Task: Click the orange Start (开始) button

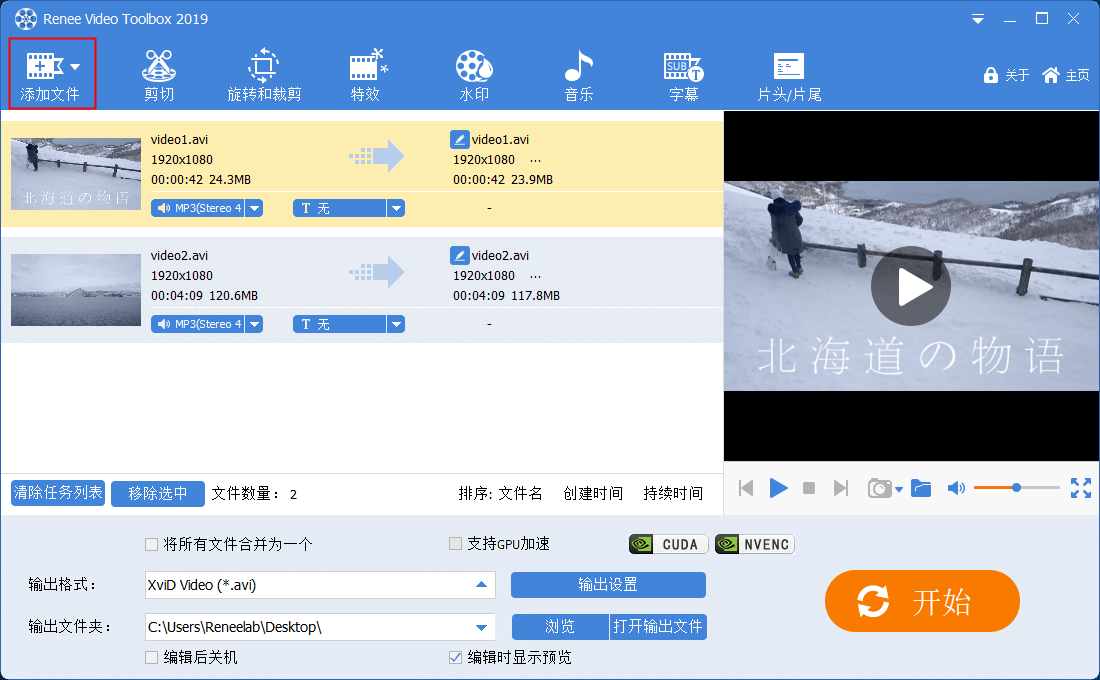Action: [922, 602]
